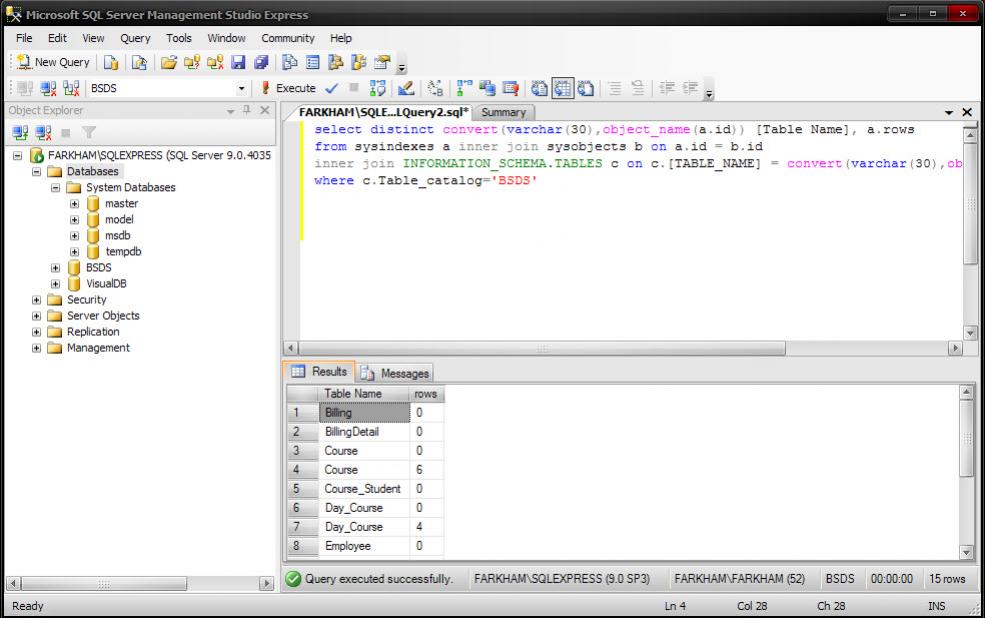Click the Execute button

point(288,88)
